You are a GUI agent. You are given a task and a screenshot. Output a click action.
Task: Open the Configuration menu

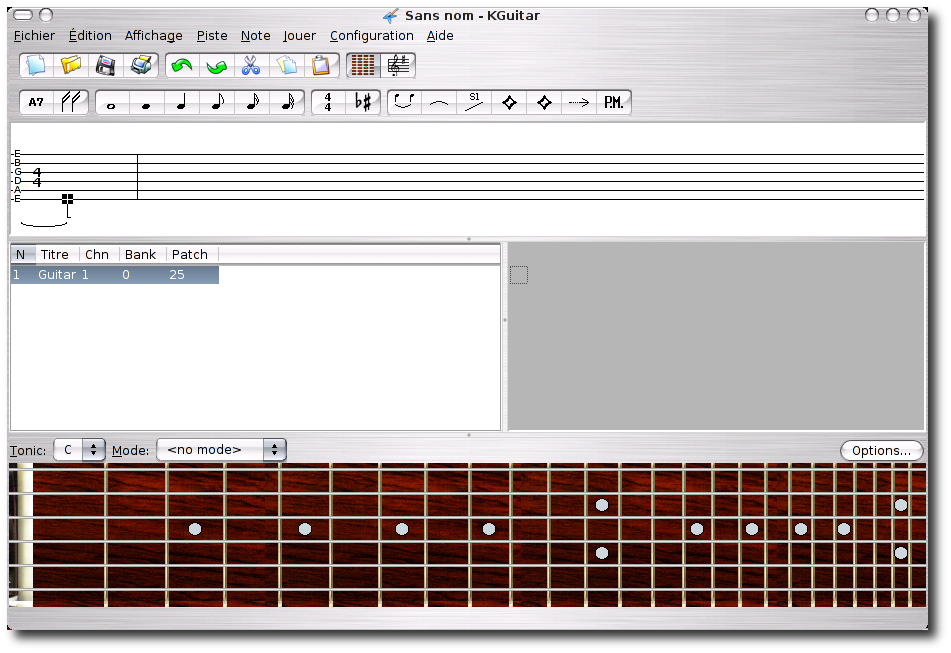click(371, 35)
